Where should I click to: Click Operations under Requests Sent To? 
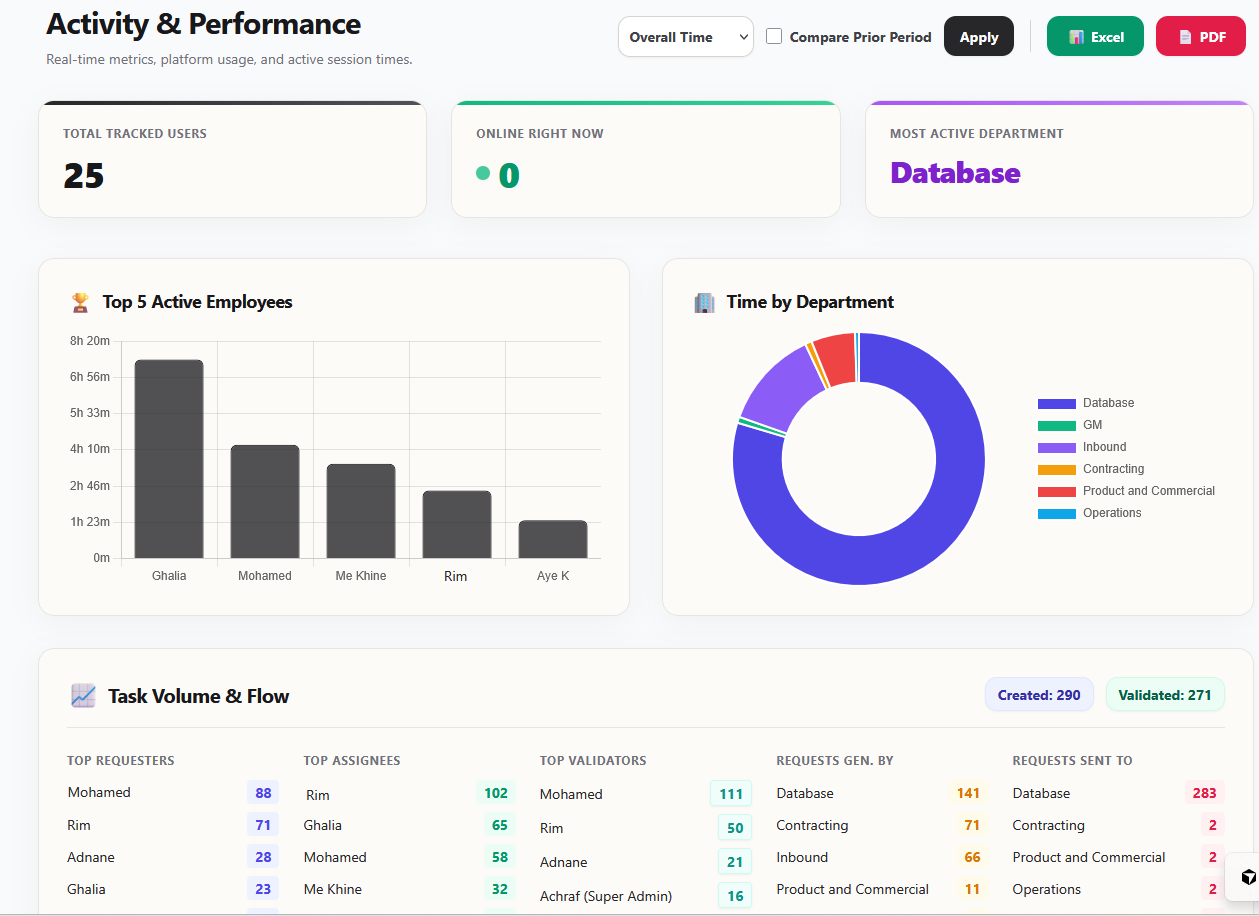(1046, 889)
